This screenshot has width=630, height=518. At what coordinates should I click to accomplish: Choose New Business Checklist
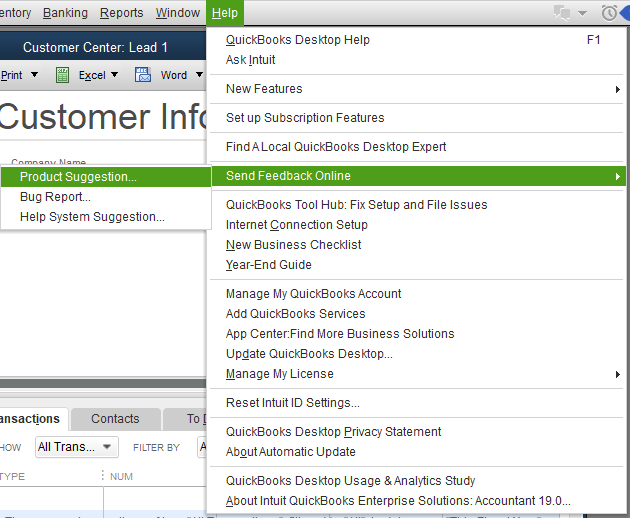[416, 245]
